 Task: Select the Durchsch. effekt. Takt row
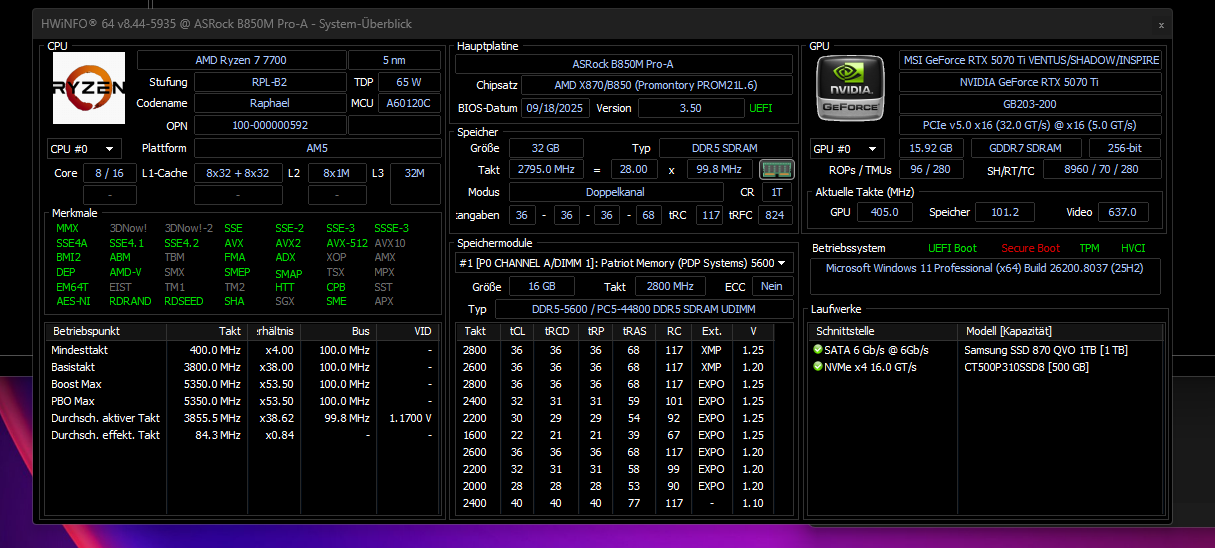pyautogui.click(x=243, y=435)
